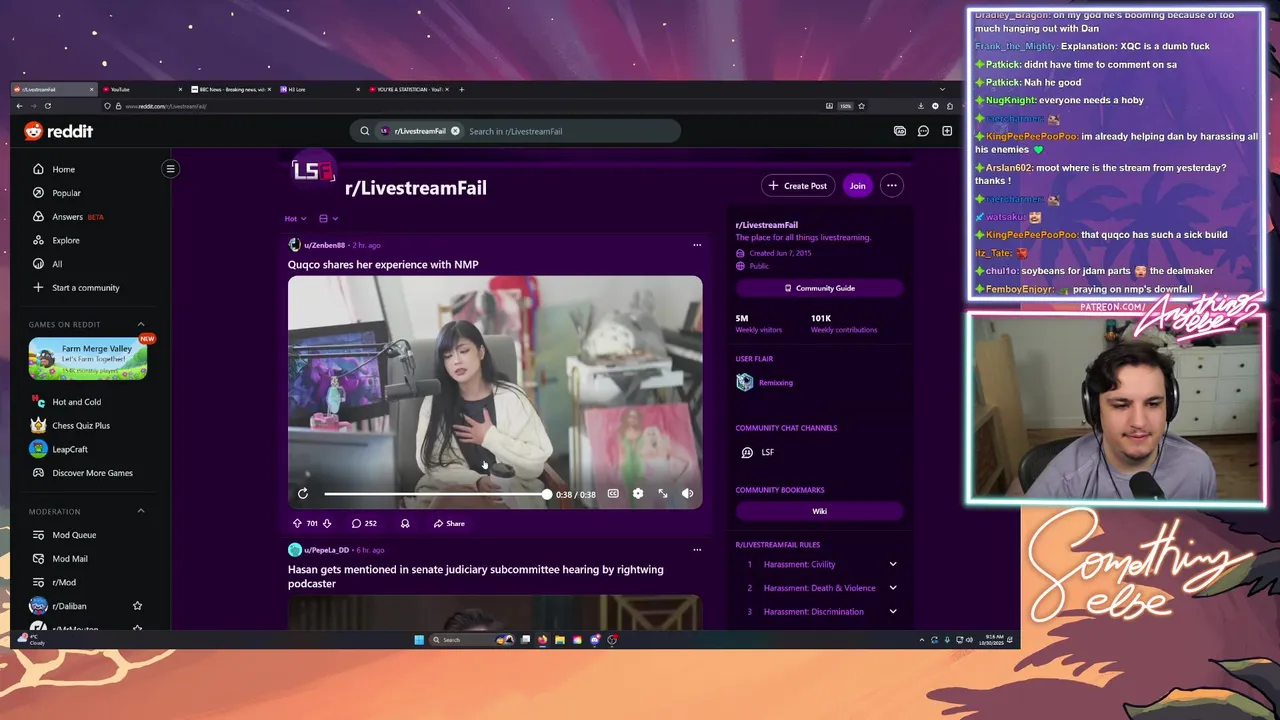Open community more options ellipsis
This screenshot has width=1280, height=720.
pos(891,185)
